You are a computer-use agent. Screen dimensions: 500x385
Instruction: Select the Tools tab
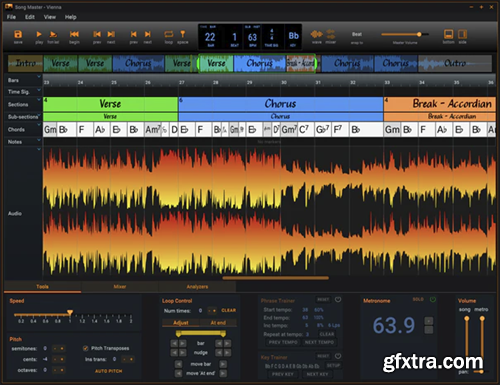pyautogui.click(x=42, y=287)
